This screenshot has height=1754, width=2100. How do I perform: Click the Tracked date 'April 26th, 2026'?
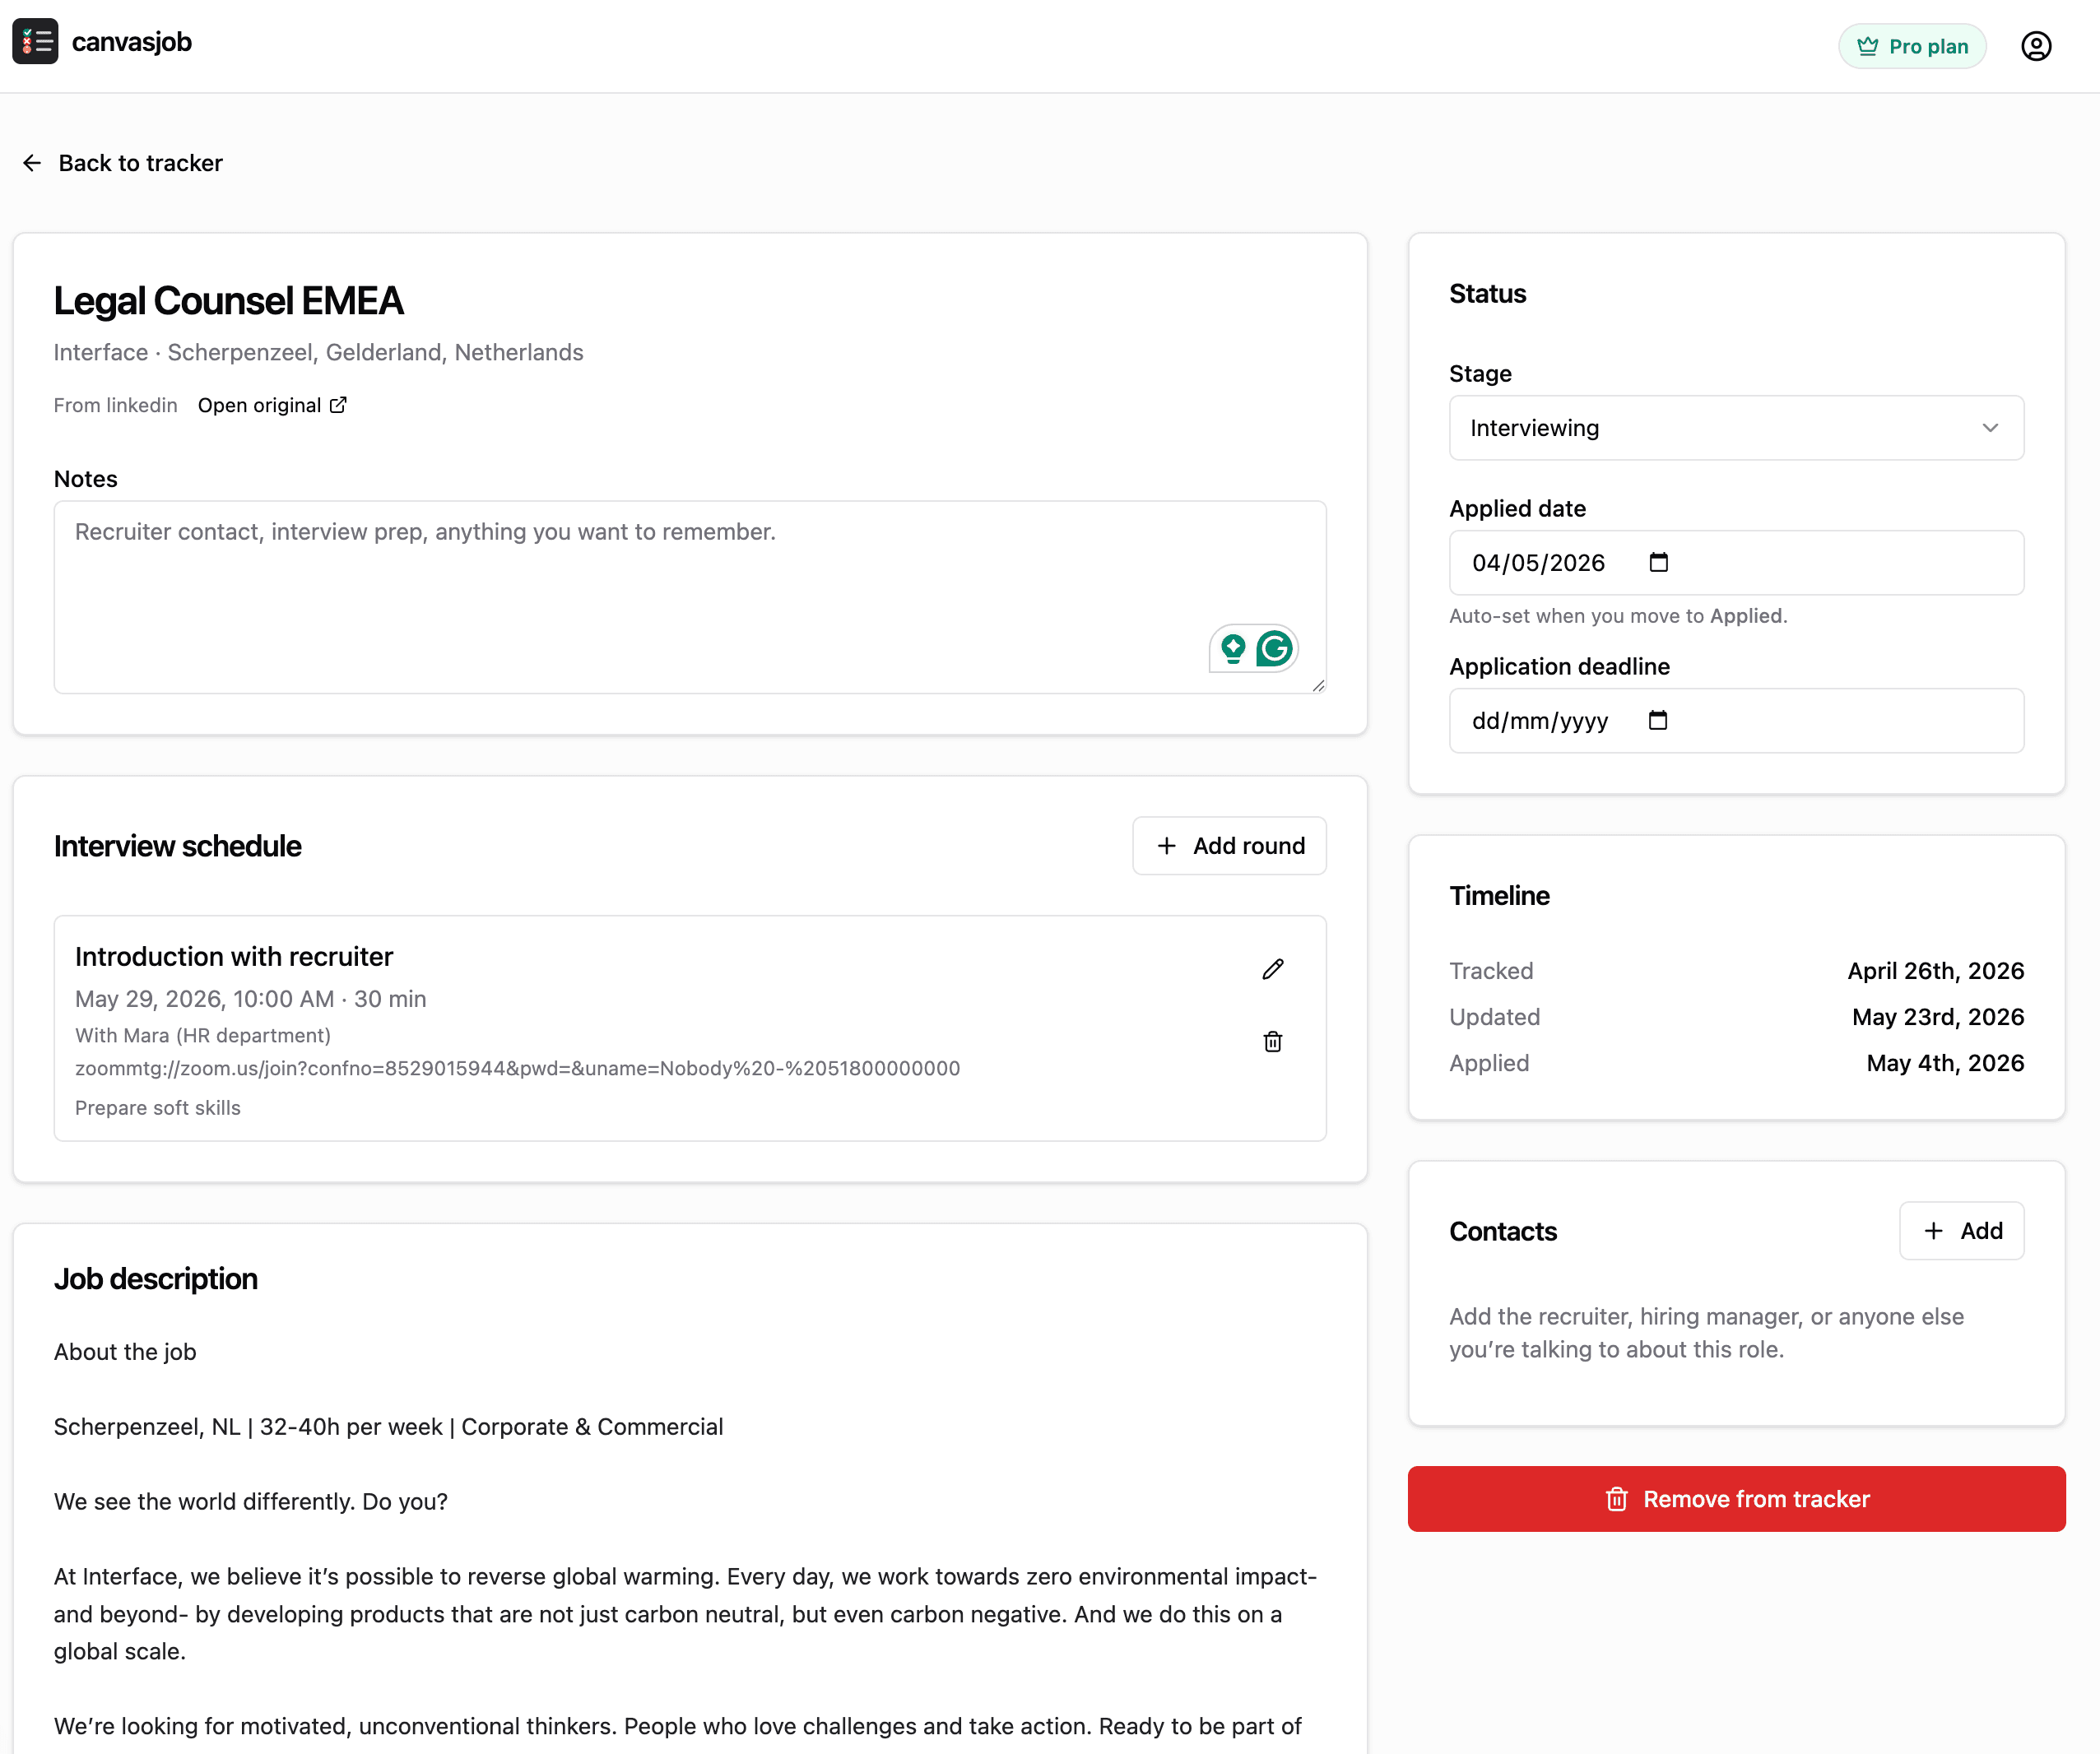click(x=1936, y=971)
